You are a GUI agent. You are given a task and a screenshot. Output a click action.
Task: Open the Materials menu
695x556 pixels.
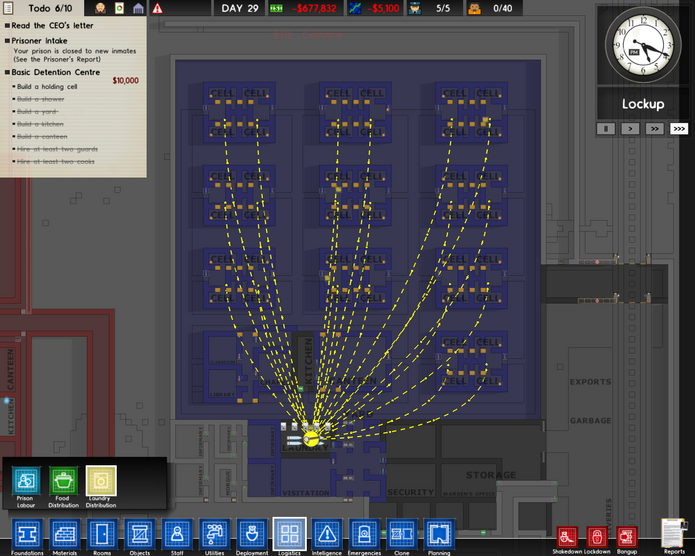[x=65, y=534]
